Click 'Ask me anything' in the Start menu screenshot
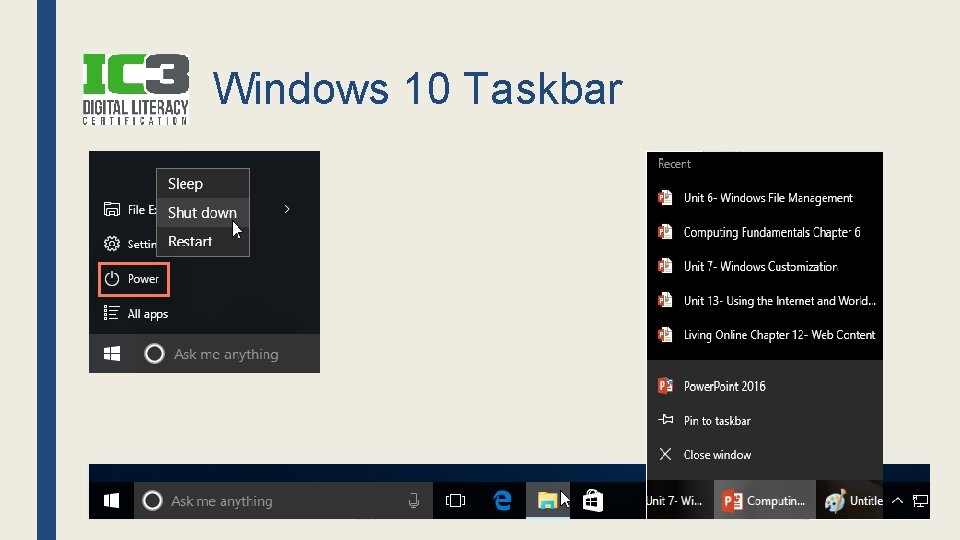 (x=226, y=354)
